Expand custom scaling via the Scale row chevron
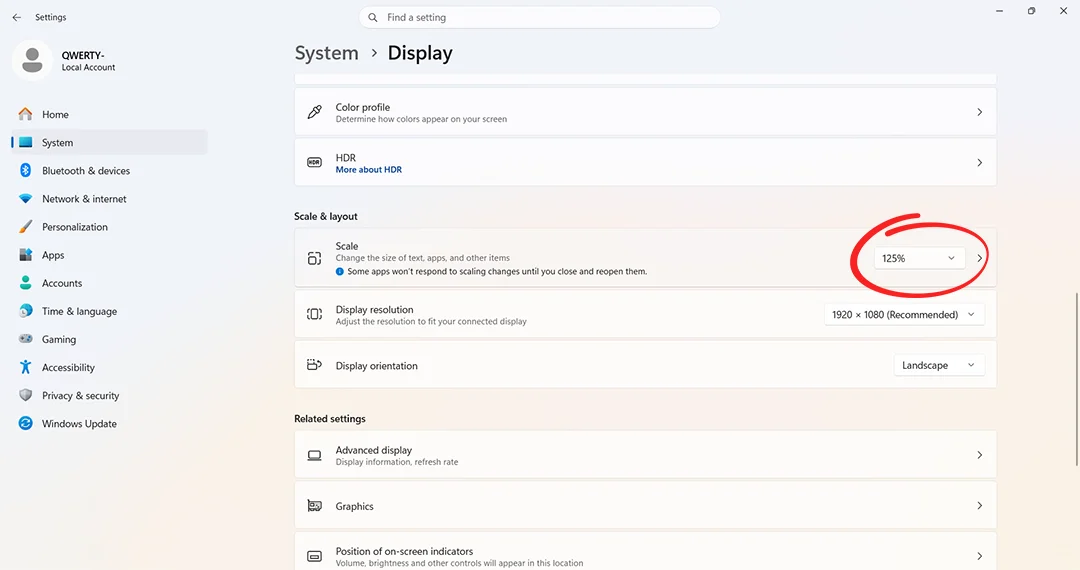 pos(979,258)
